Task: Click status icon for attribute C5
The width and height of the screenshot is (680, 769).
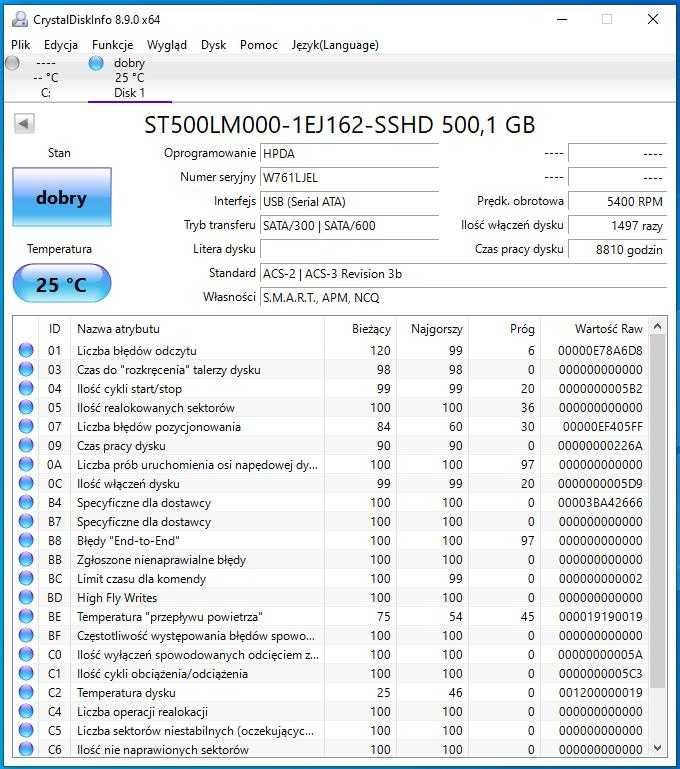Action: tap(26, 731)
